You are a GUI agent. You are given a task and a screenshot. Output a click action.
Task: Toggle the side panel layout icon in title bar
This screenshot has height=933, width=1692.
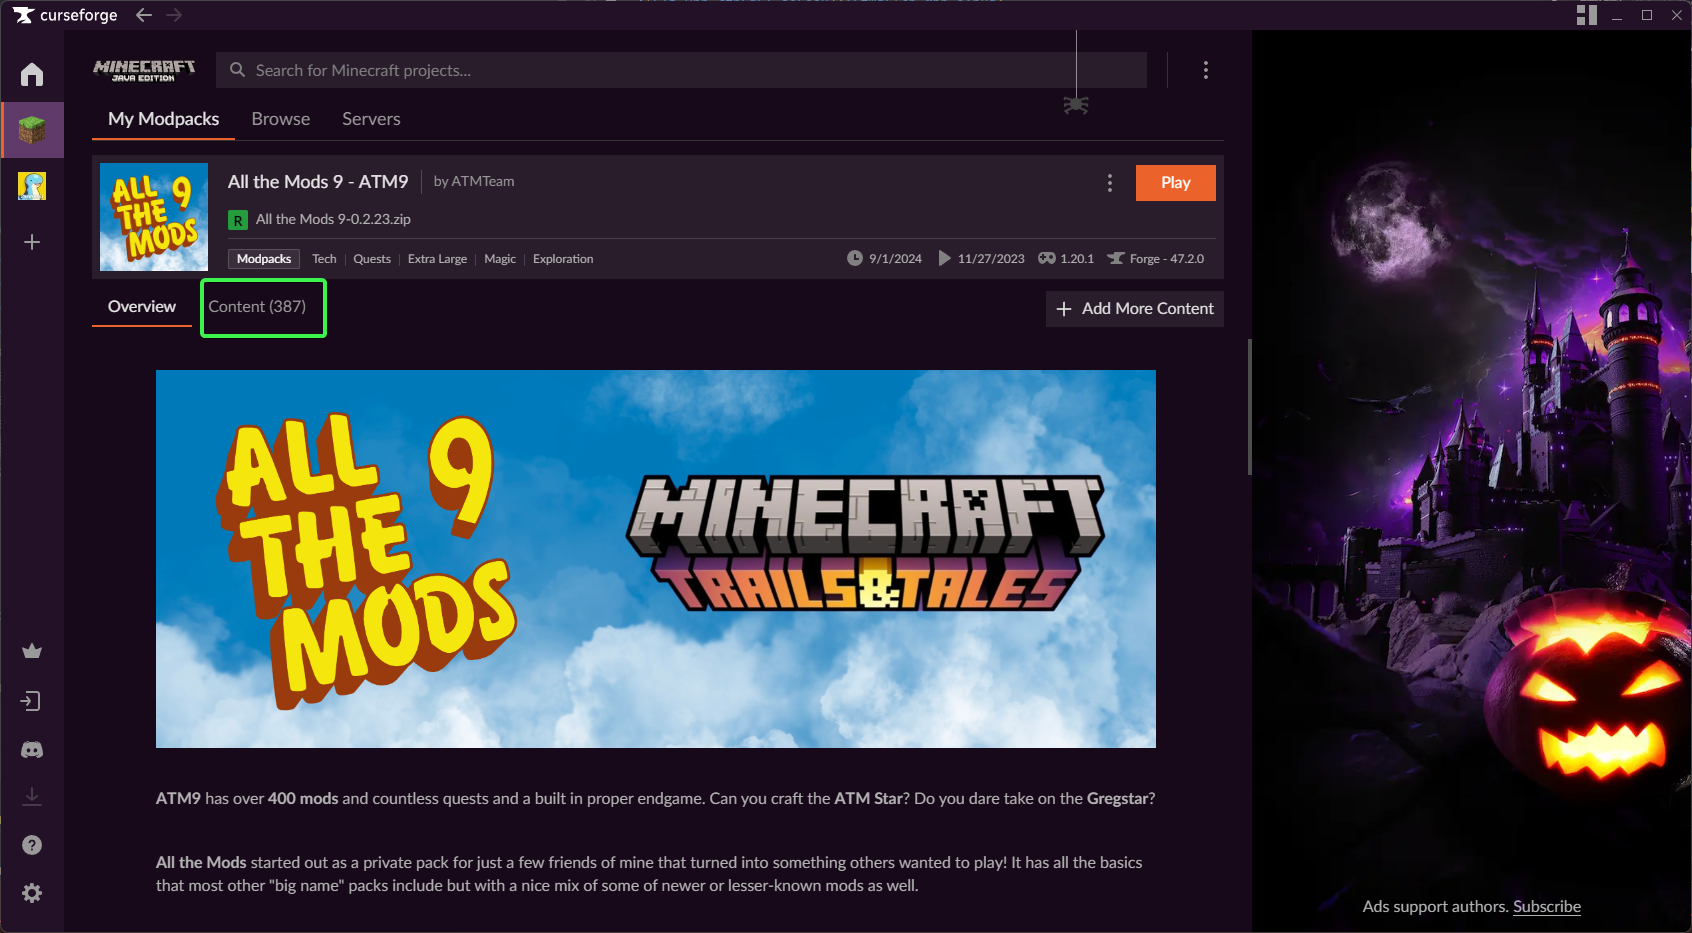pyautogui.click(x=1587, y=15)
